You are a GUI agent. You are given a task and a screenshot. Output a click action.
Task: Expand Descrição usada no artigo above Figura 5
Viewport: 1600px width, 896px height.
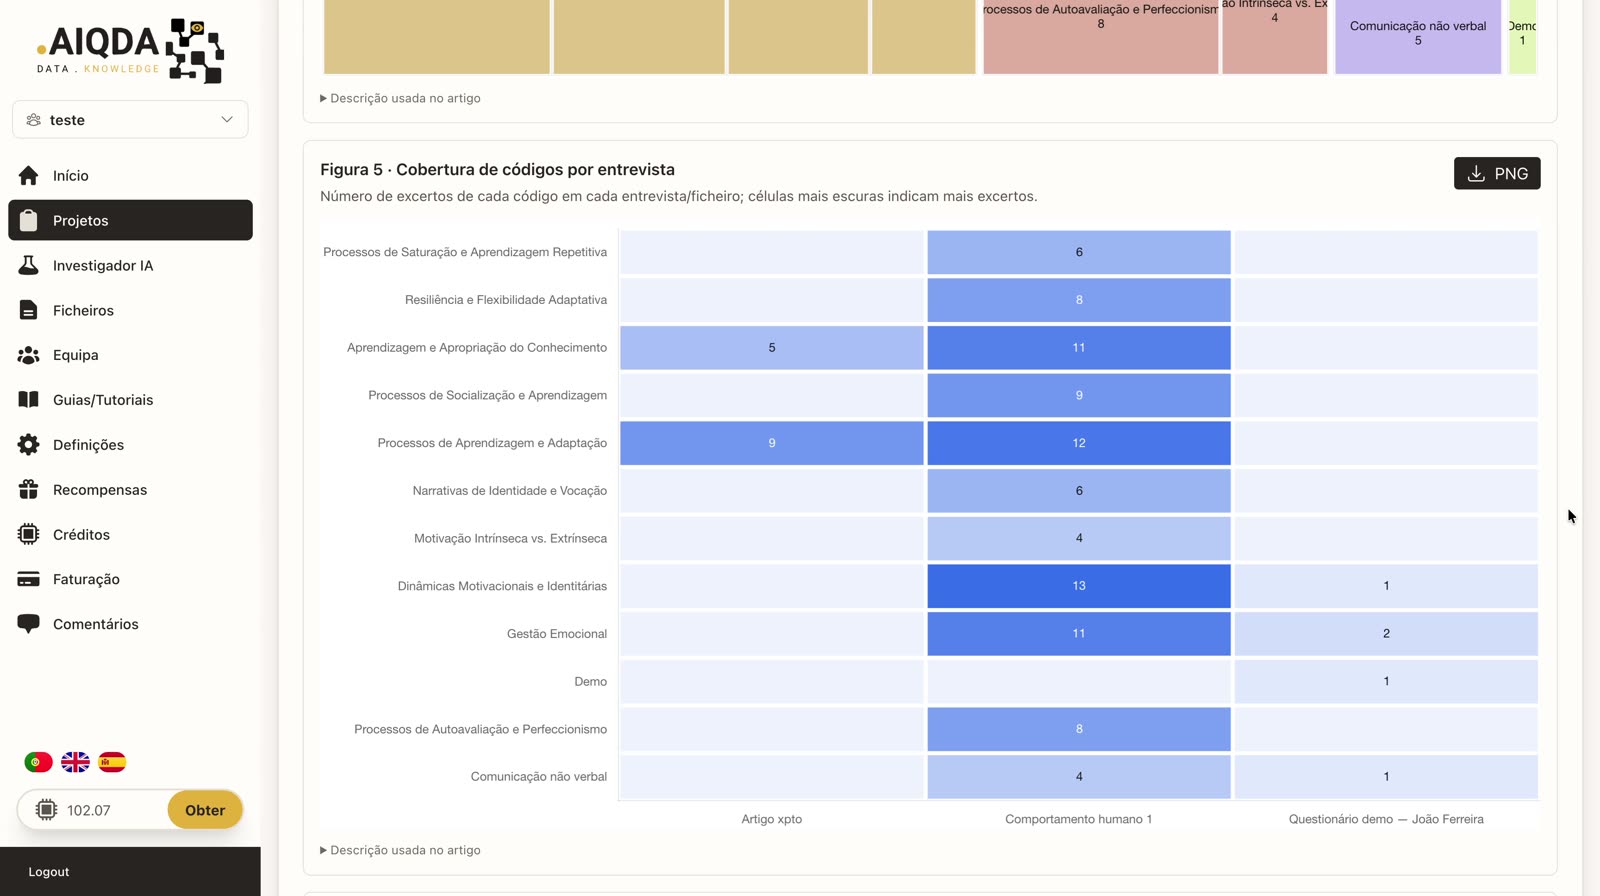(400, 98)
